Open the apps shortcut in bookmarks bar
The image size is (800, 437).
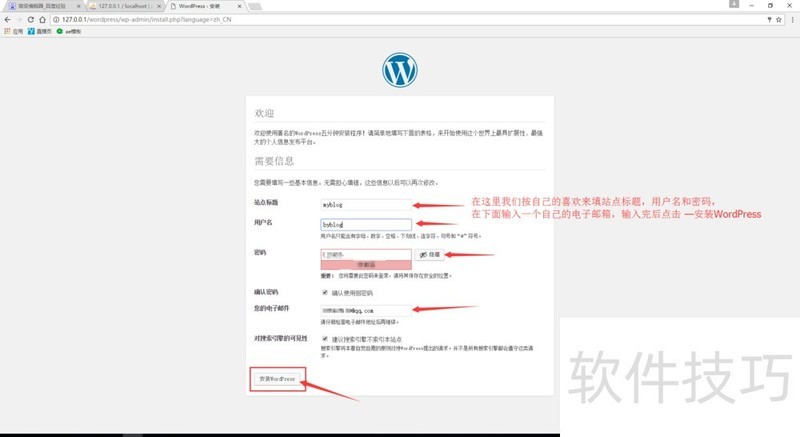pyautogui.click(x=13, y=31)
